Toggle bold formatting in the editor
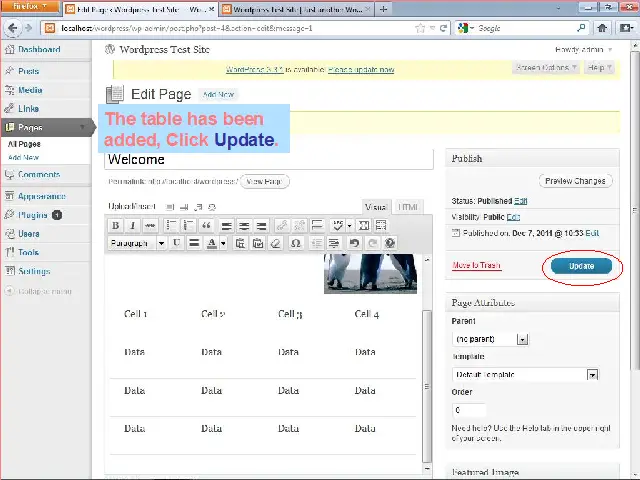The width and height of the screenshot is (640, 480). [x=116, y=225]
